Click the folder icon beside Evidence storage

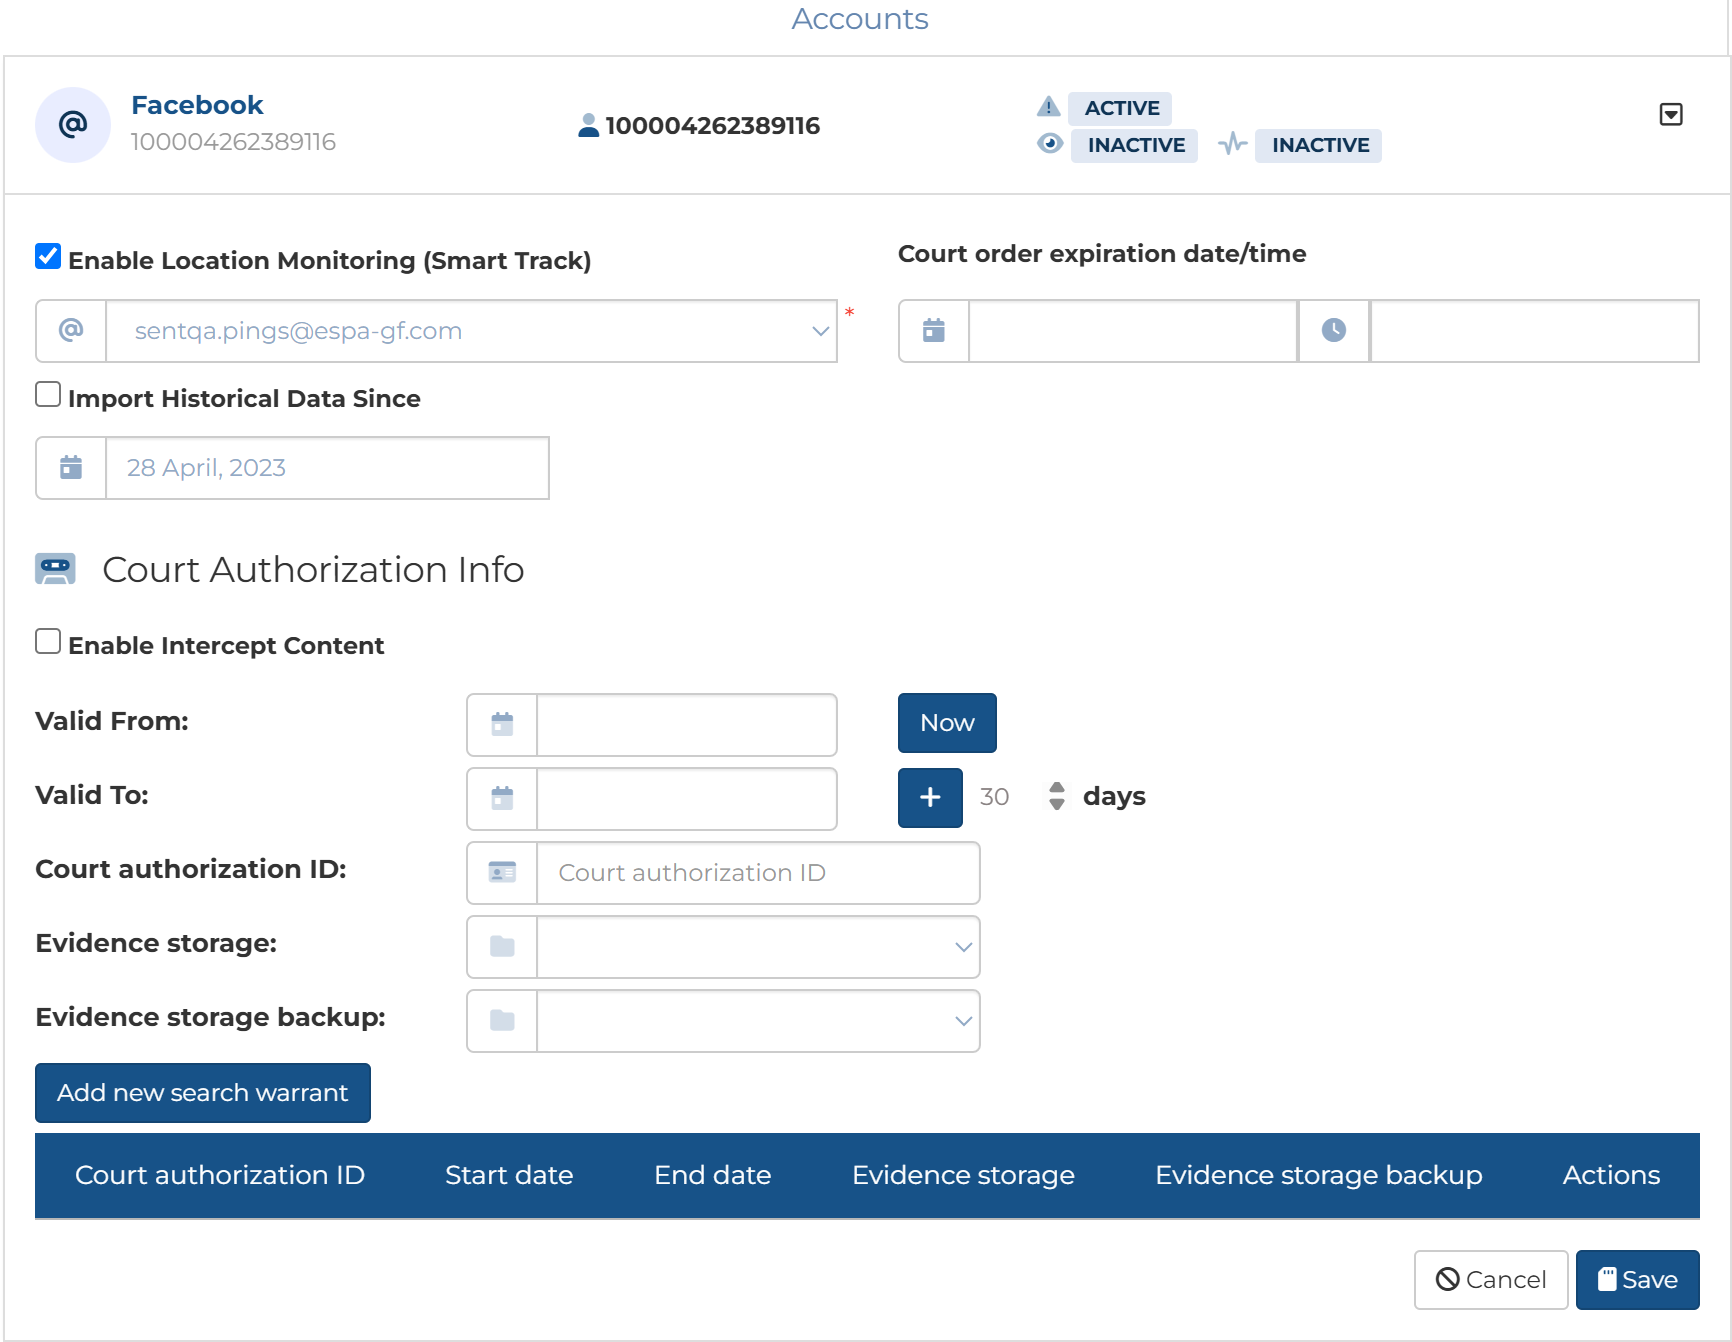502,947
